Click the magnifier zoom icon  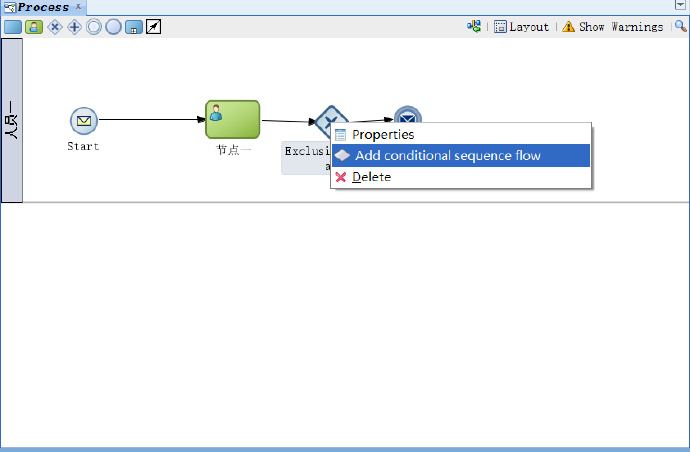point(681,26)
